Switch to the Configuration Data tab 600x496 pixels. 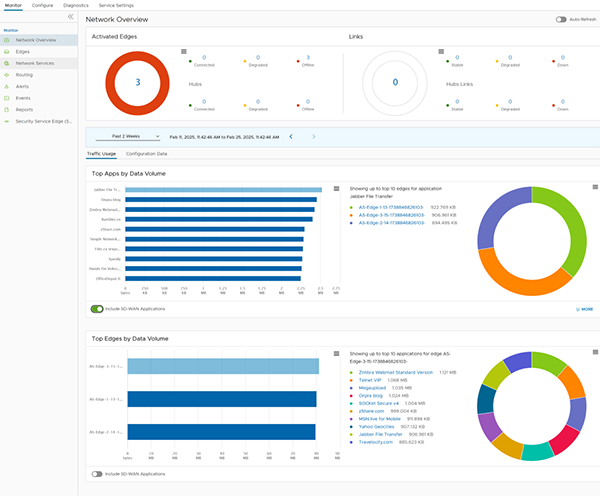(146, 154)
